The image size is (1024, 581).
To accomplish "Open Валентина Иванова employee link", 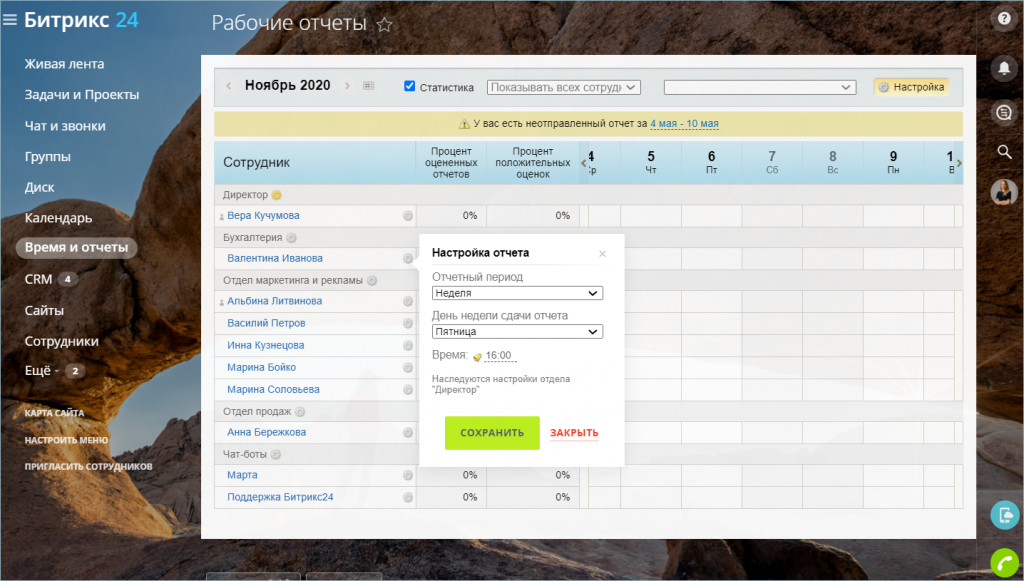I will coord(275,259).
